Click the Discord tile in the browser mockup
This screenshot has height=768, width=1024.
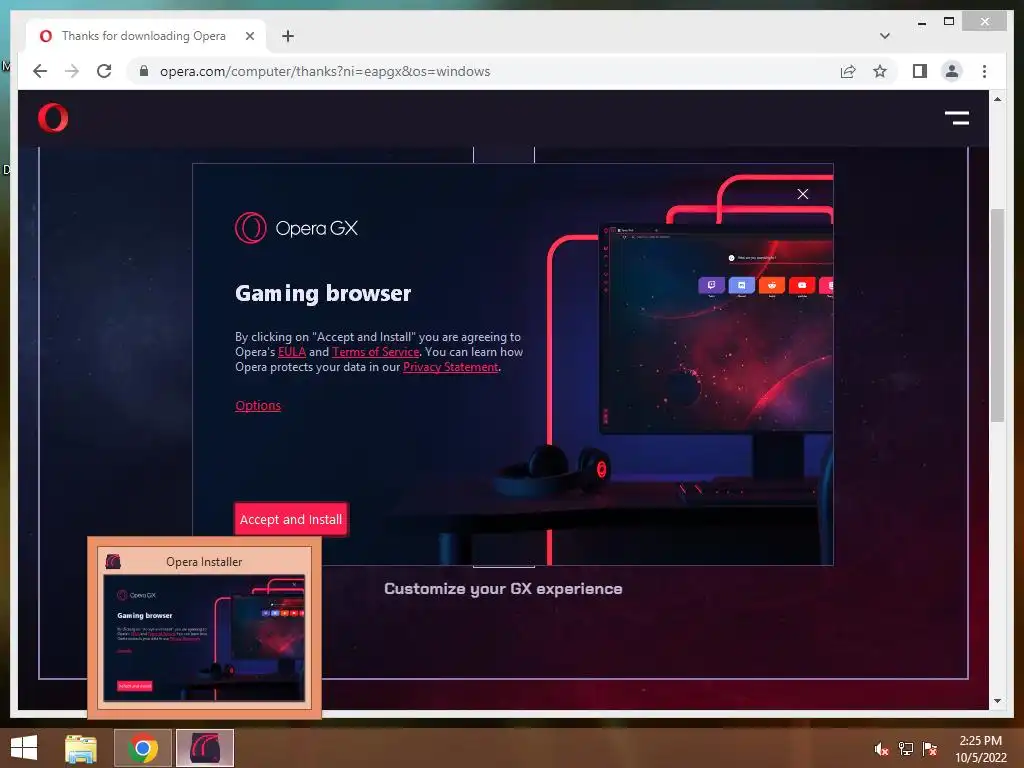[x=741, y=285]
